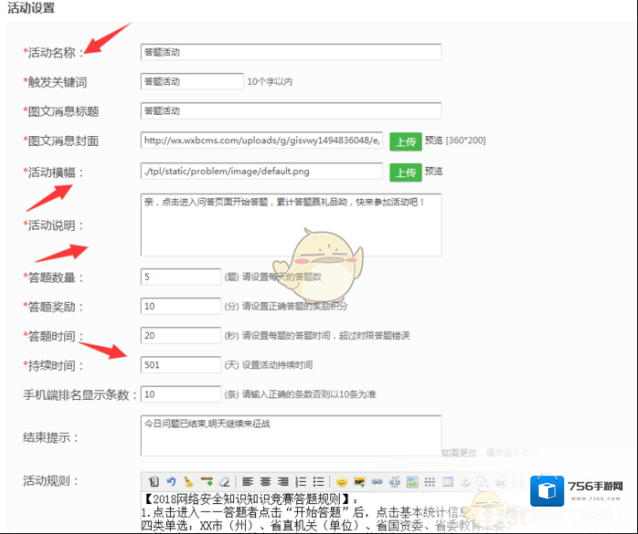The height and width of the screenshot is (534, 638).
Task: Open the smiley emoticon picker
Action: [x=342, y=481]
